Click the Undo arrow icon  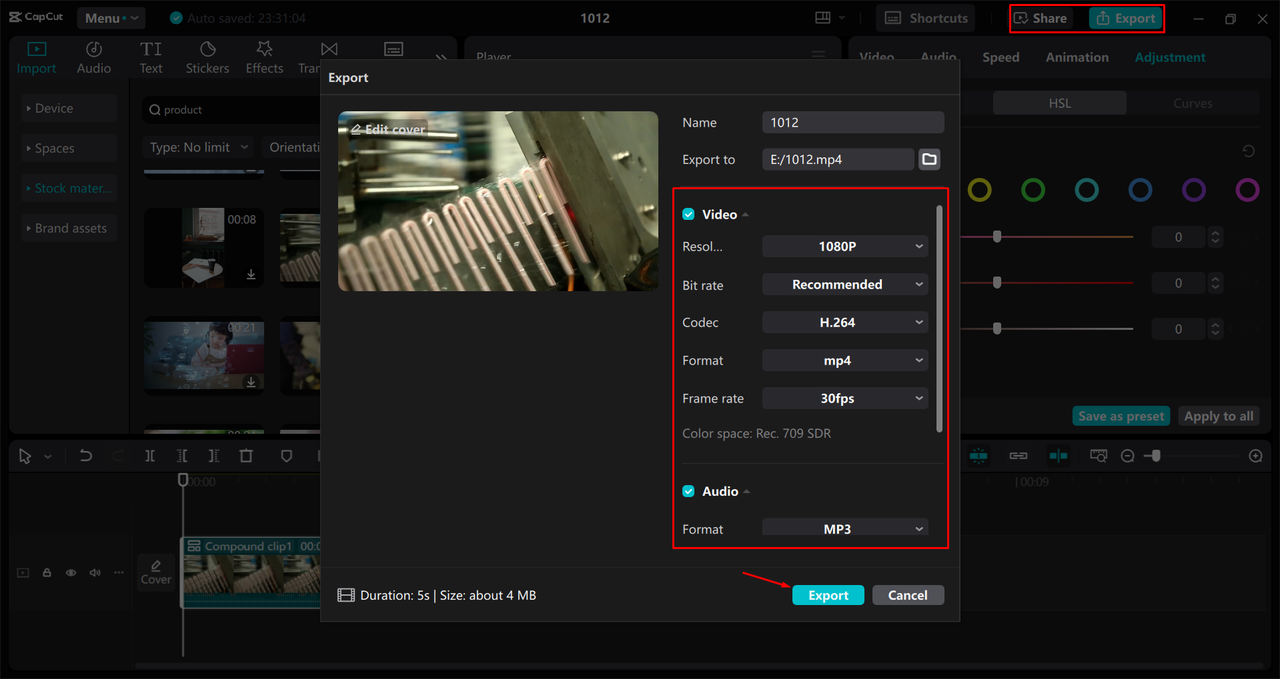[x=86, y=456]
